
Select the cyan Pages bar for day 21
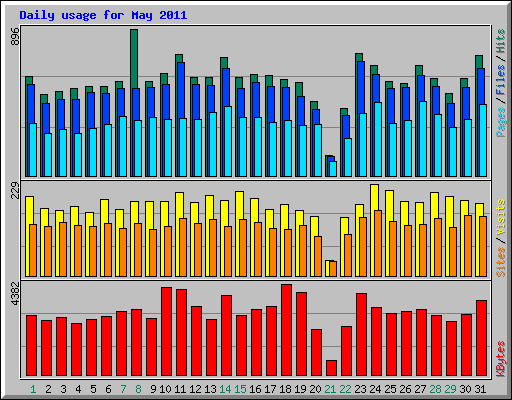click(x=333, y=169)
